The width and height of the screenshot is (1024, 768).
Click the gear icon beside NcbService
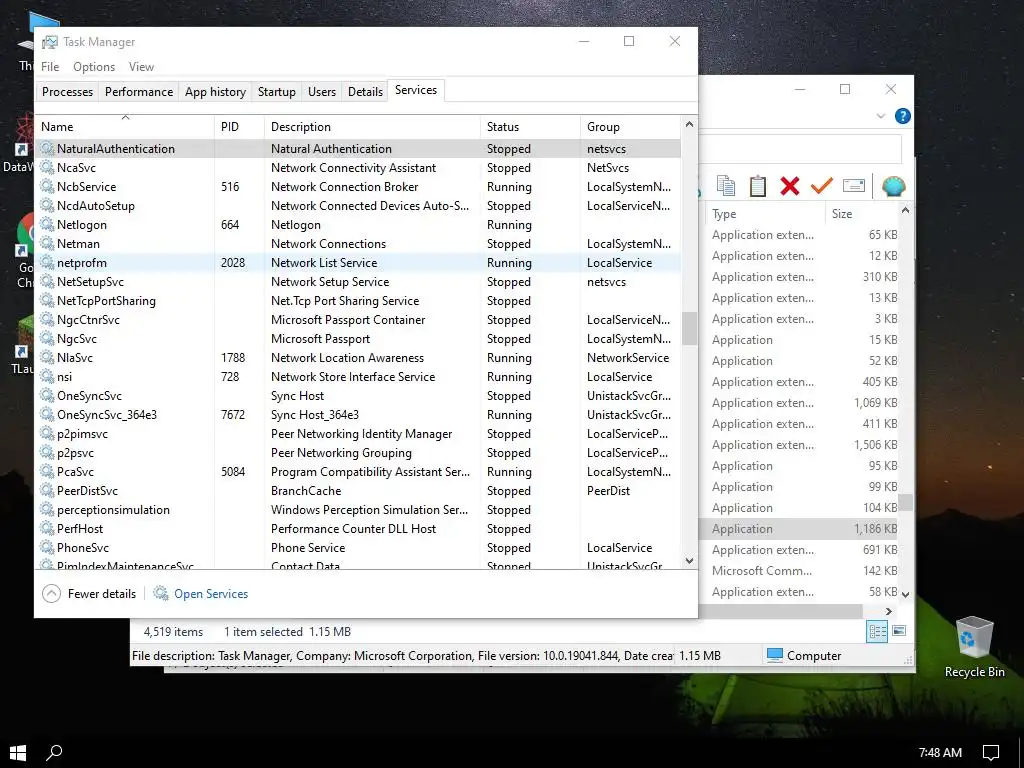point(47,186)
